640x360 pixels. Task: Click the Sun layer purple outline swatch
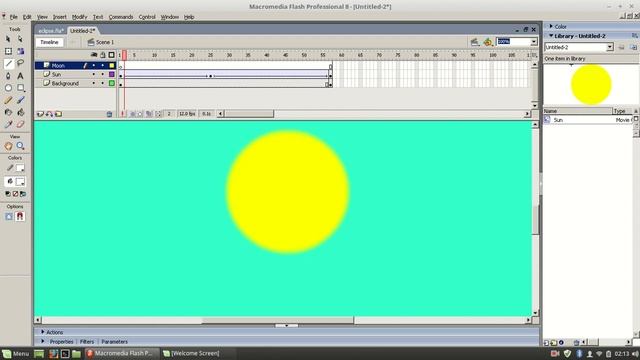pyautogui.click(x=111, y=74)
